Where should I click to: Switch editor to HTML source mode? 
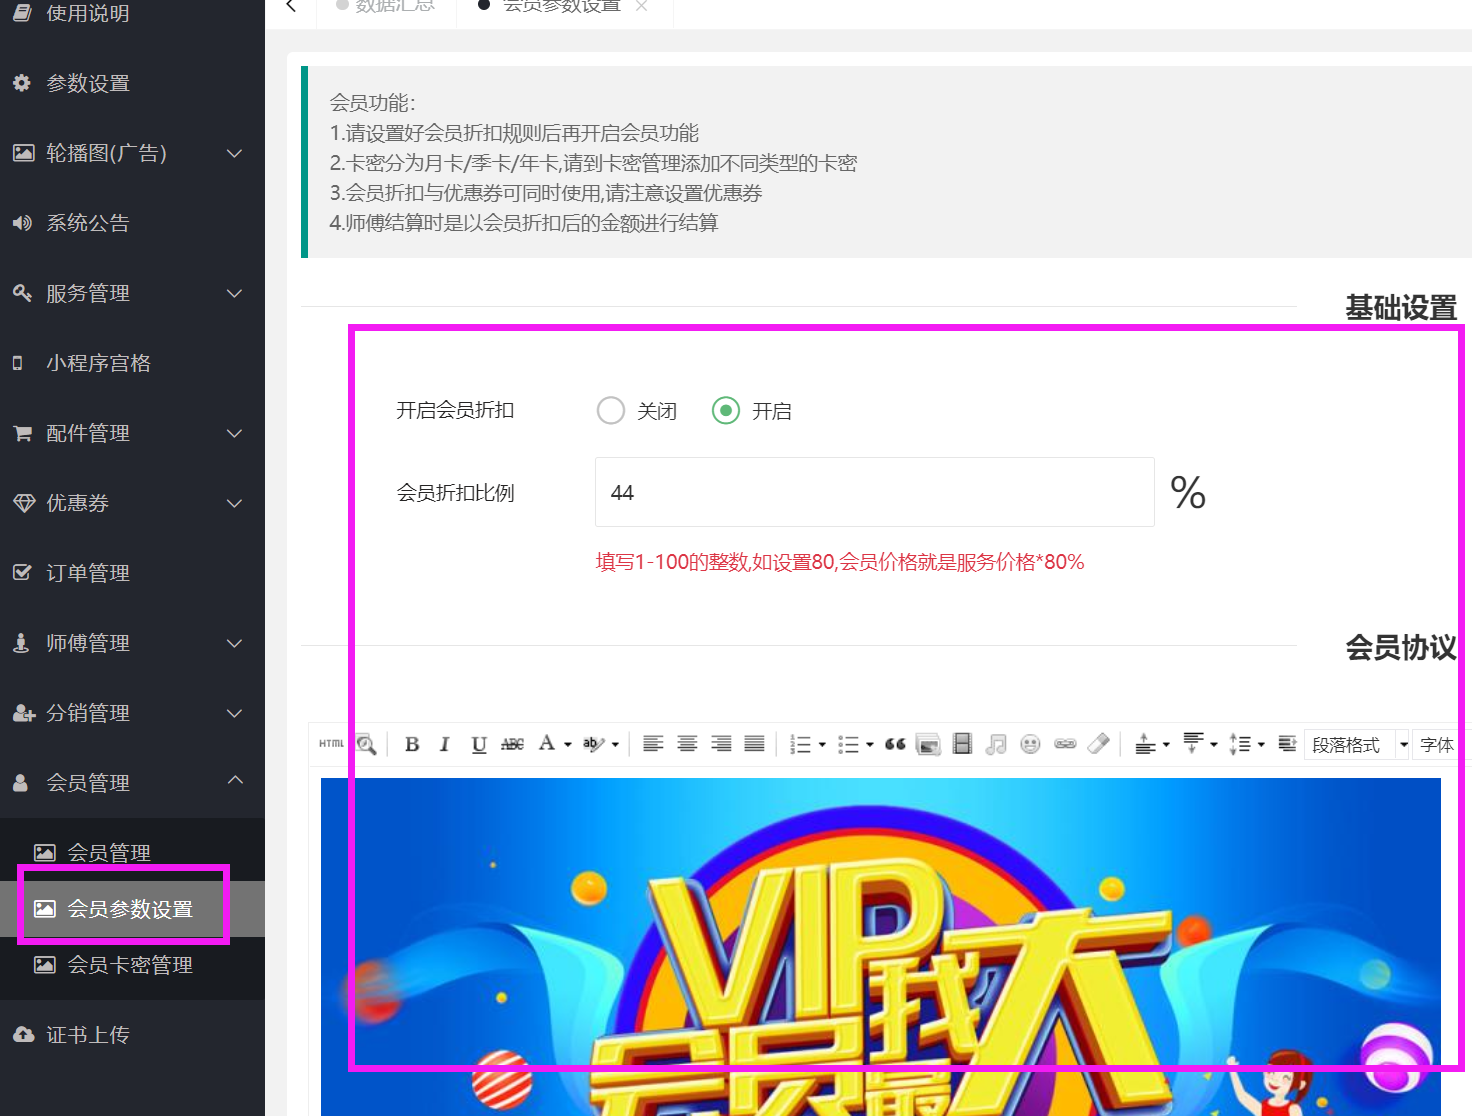pos(331,744)
